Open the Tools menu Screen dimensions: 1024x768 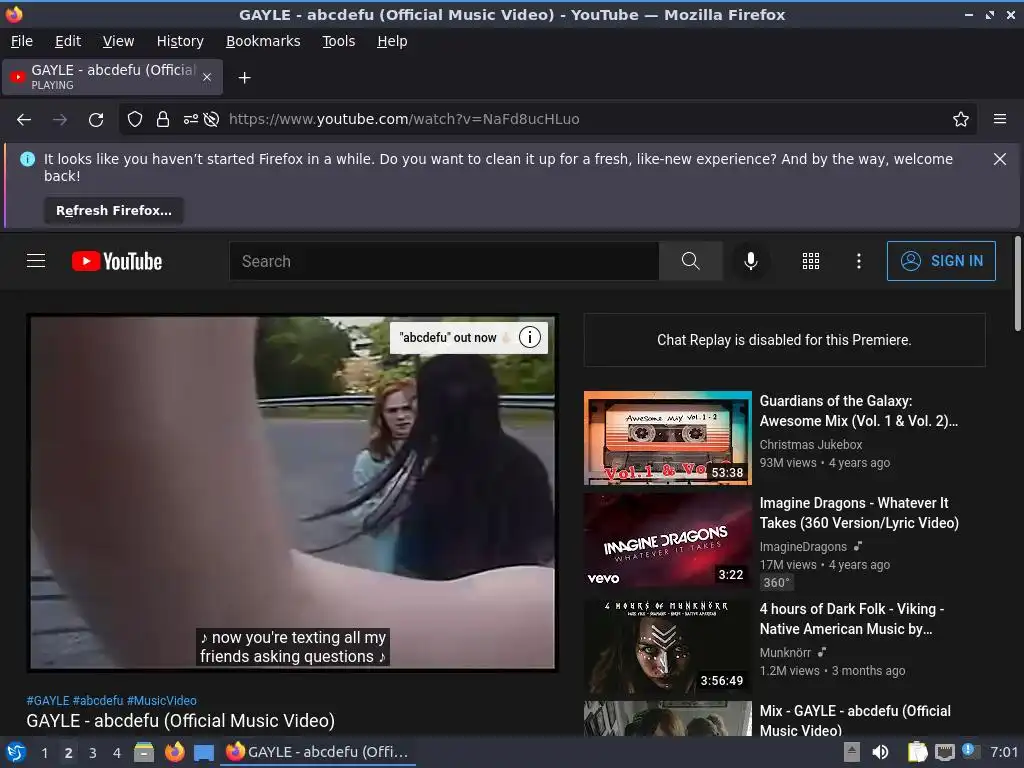tap(338, 41)
